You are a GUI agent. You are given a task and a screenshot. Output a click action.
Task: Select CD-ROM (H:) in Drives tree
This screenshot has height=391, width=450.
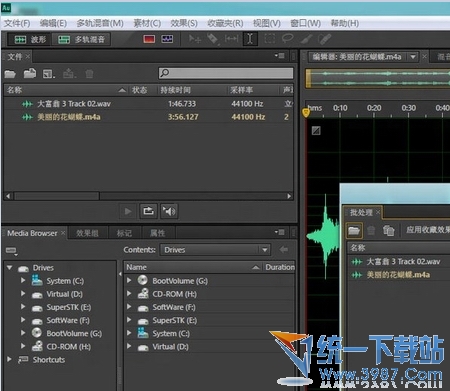[68, 347]
